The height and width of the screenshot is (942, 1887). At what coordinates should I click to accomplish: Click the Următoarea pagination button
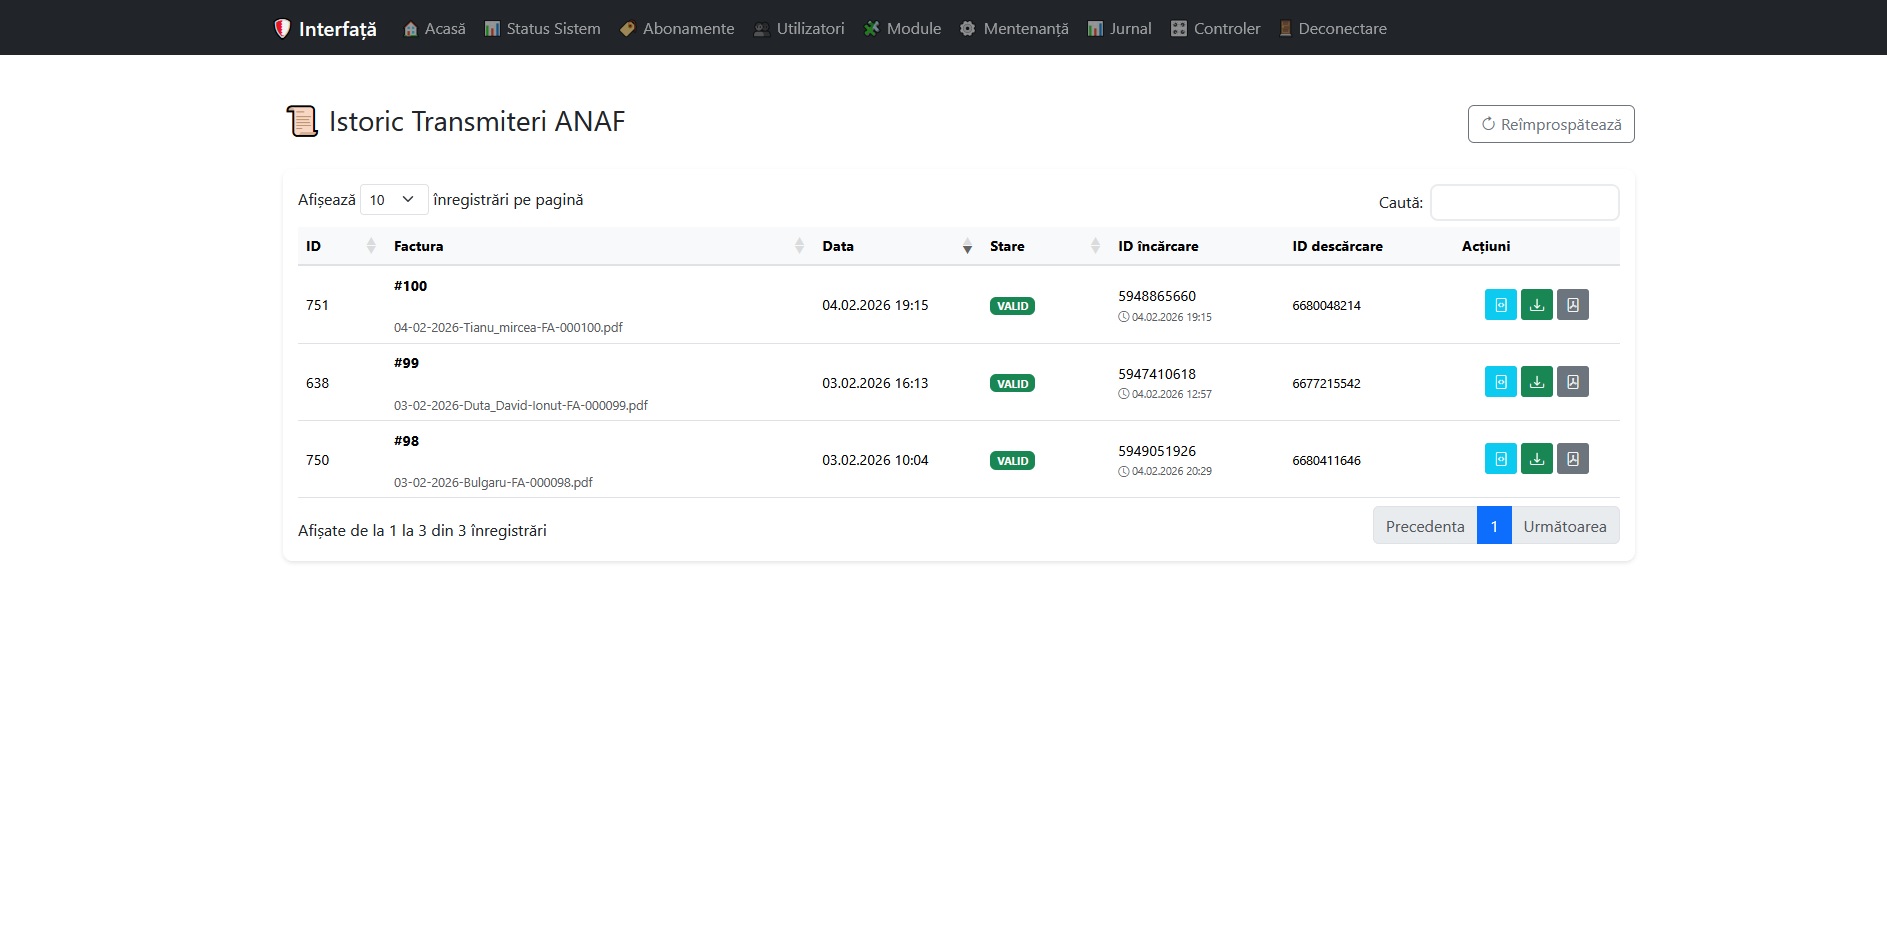[x=1564, y=526]
